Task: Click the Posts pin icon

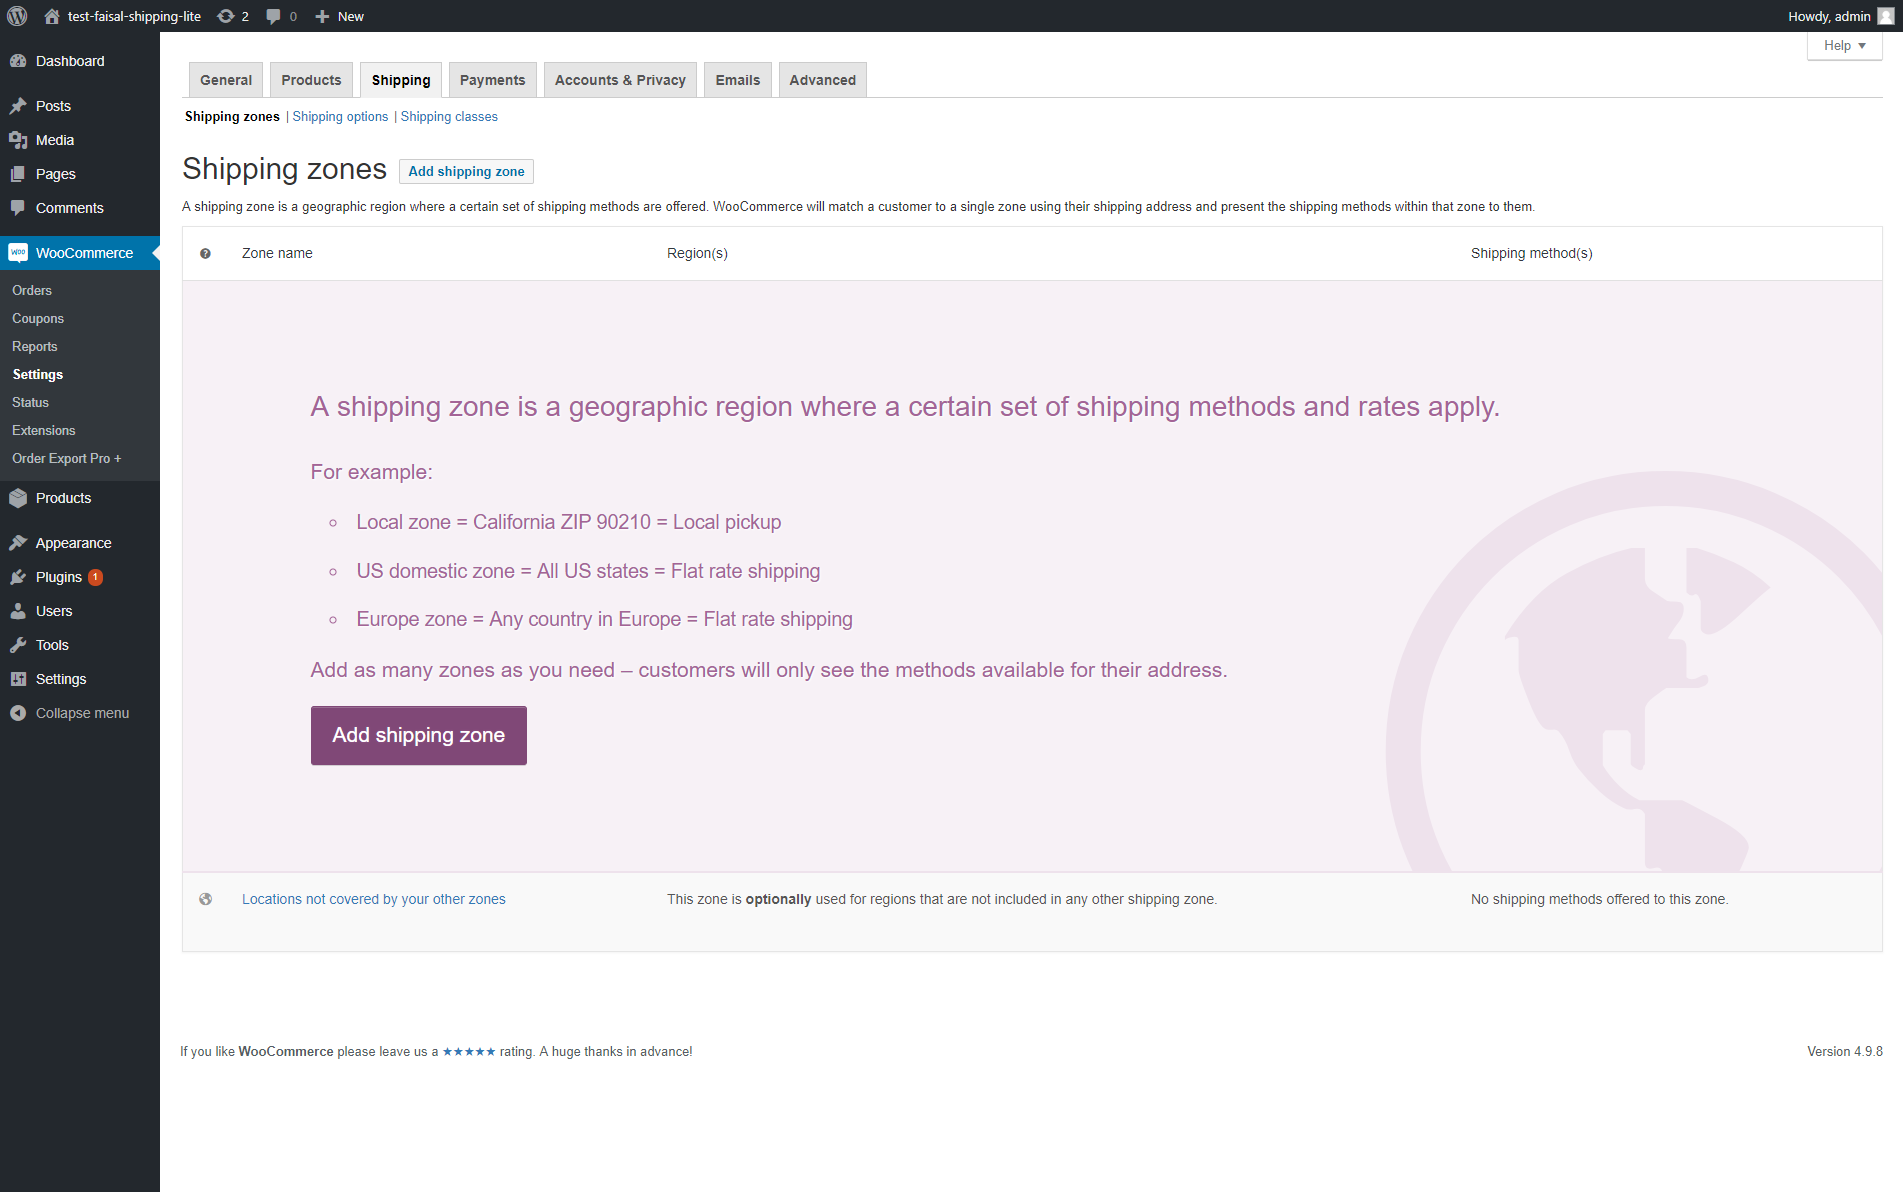Action: [18, 106]
